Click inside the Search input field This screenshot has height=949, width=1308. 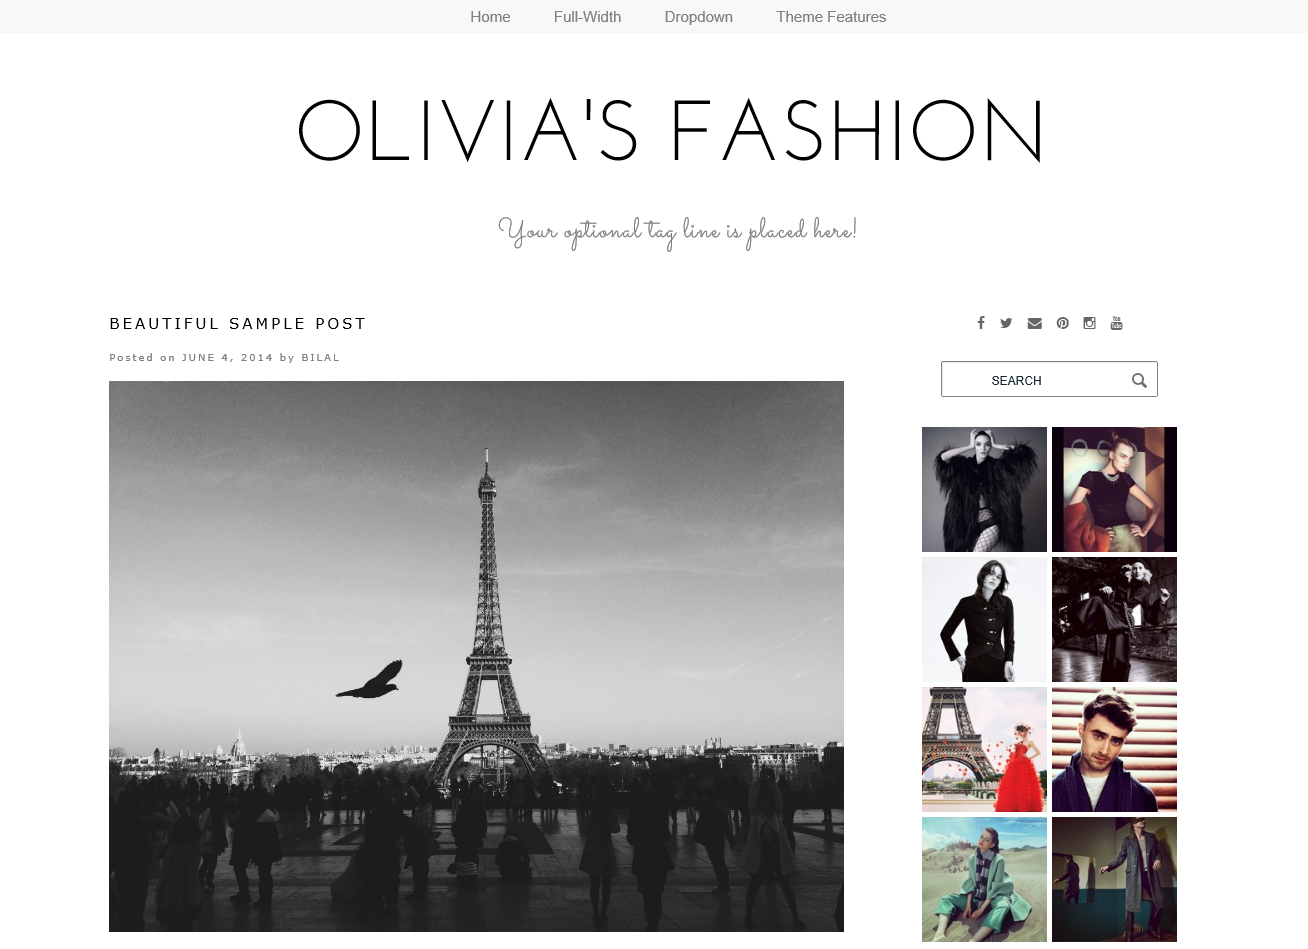1034,380
